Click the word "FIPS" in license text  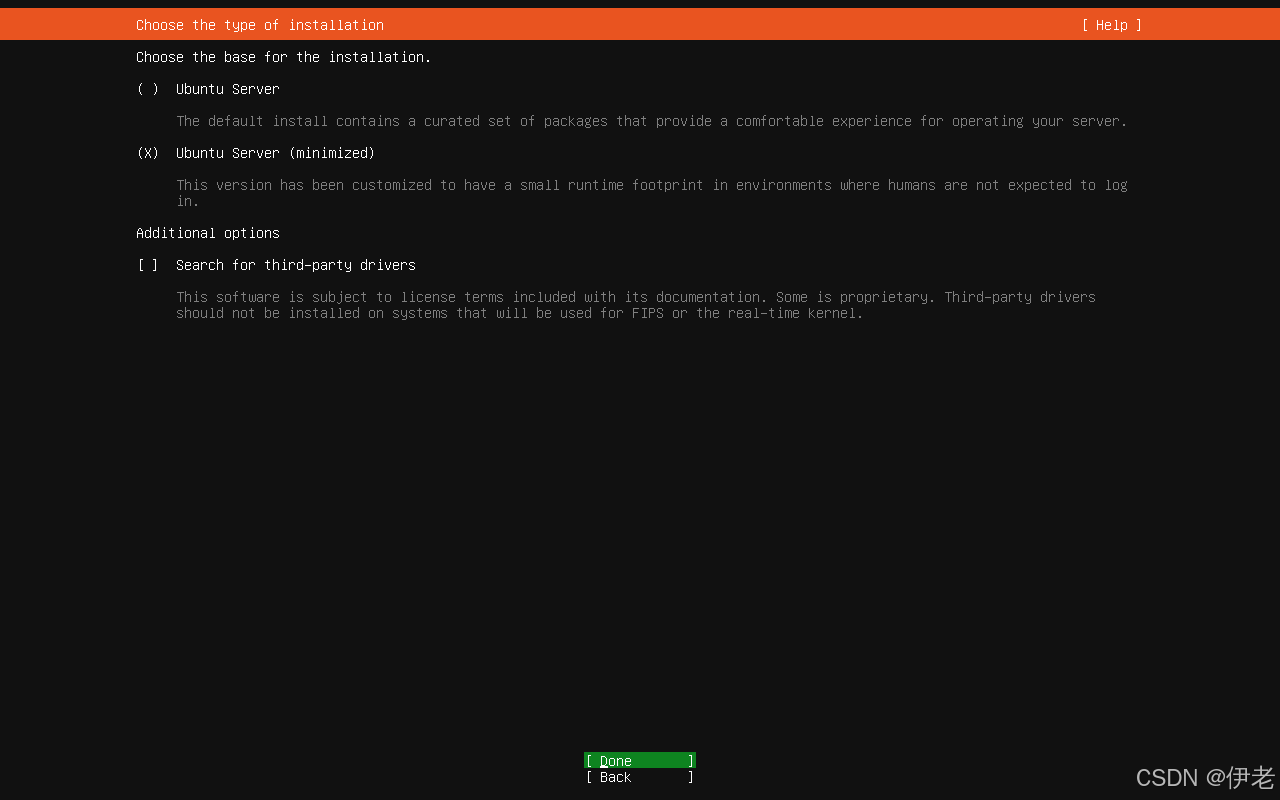pyautogui.click(x=647, y=313)
